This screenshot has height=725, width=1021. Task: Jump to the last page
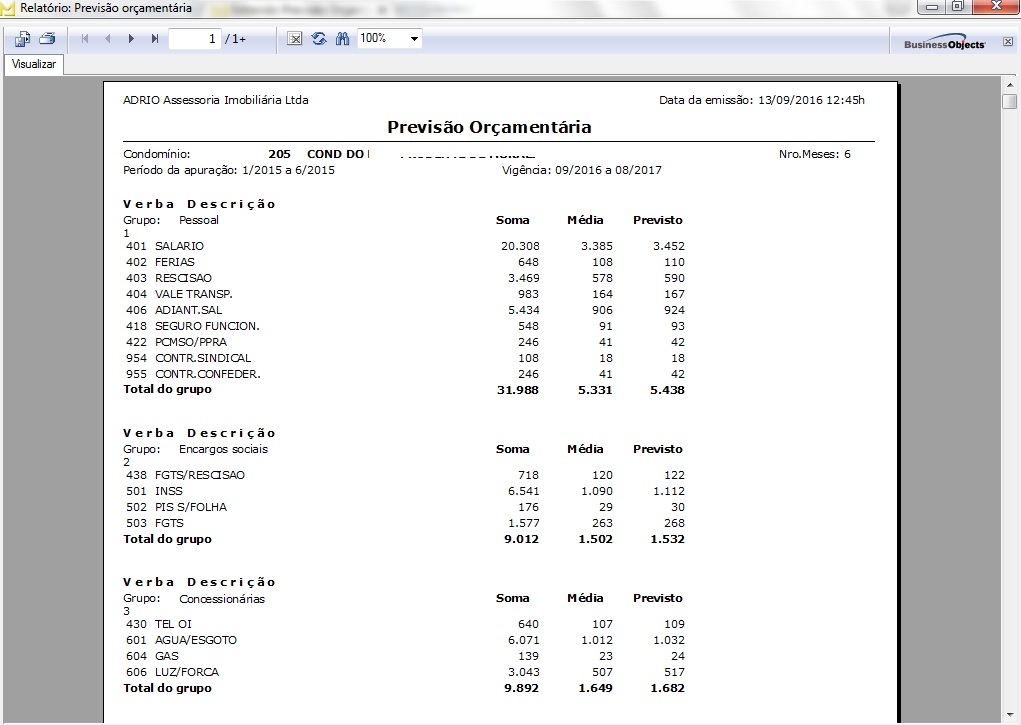(x=155, y=39)
